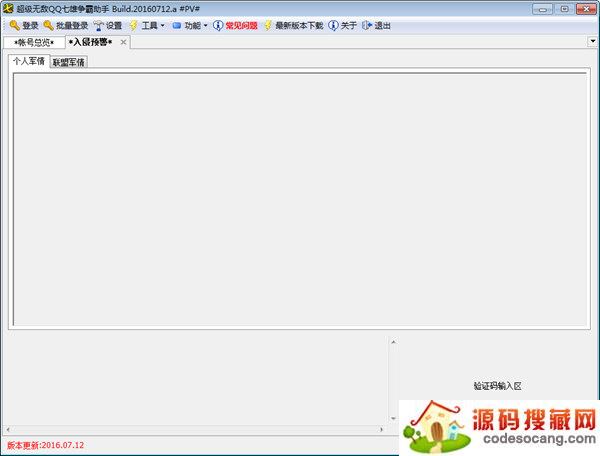
Task: Open the 个人军情 sub-tab
Action: click(29, 61)
